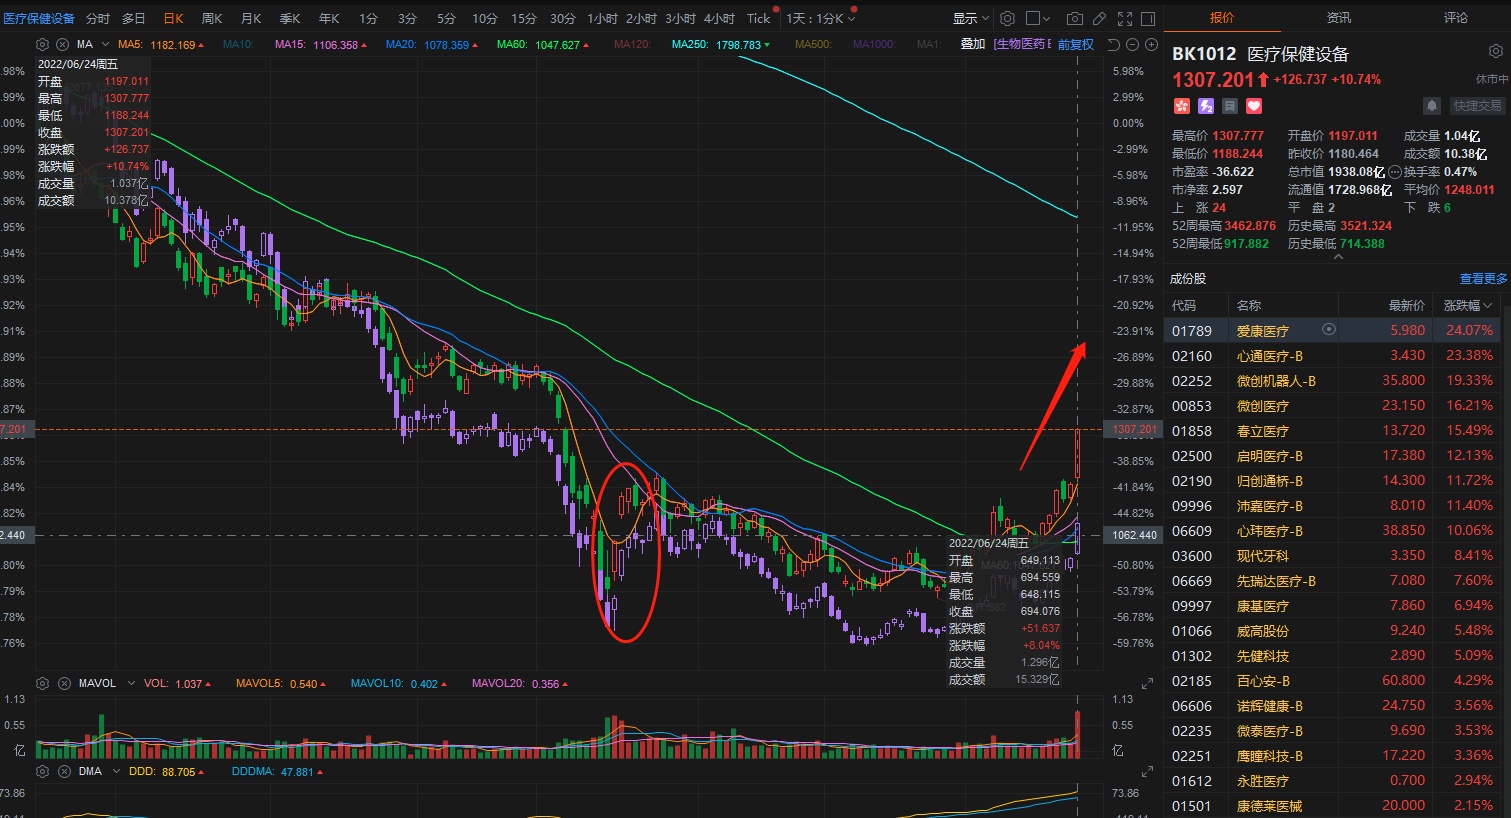Open chart settings gear in top toolbar
Screen dimensions: 1511x818
(1007, 19)
